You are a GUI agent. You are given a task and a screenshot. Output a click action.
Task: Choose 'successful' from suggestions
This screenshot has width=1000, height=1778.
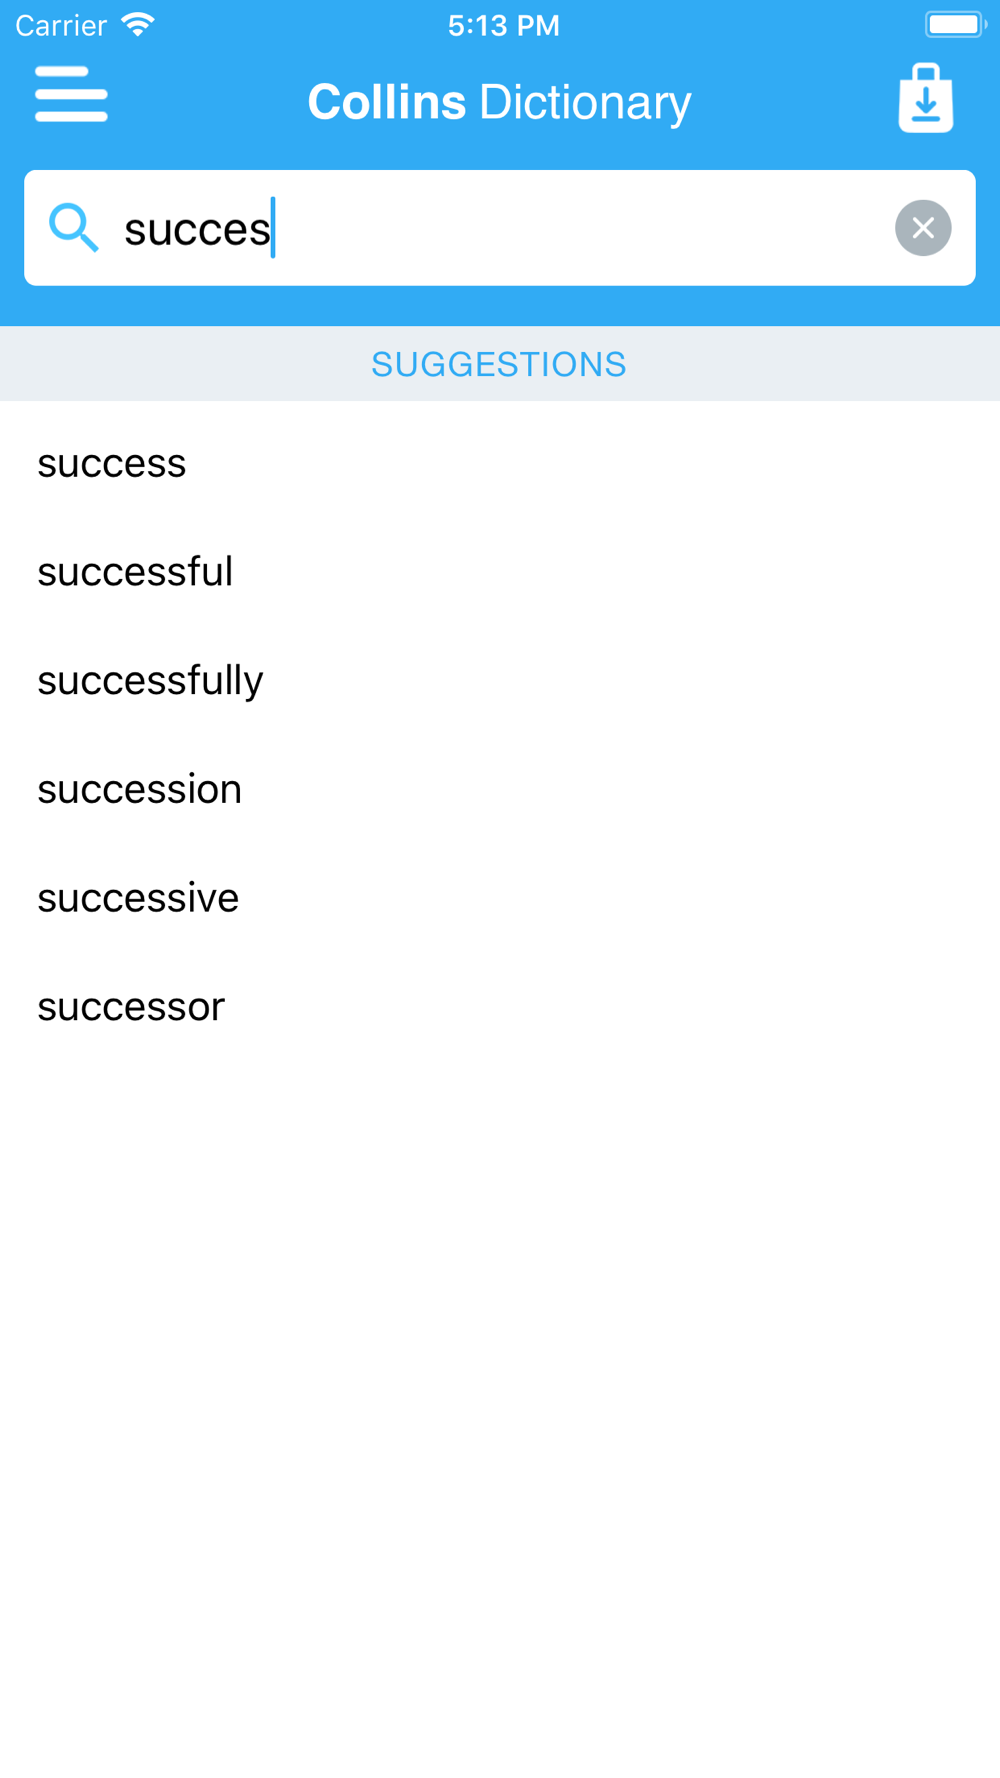pyautogui.click(x=500, y=572)
